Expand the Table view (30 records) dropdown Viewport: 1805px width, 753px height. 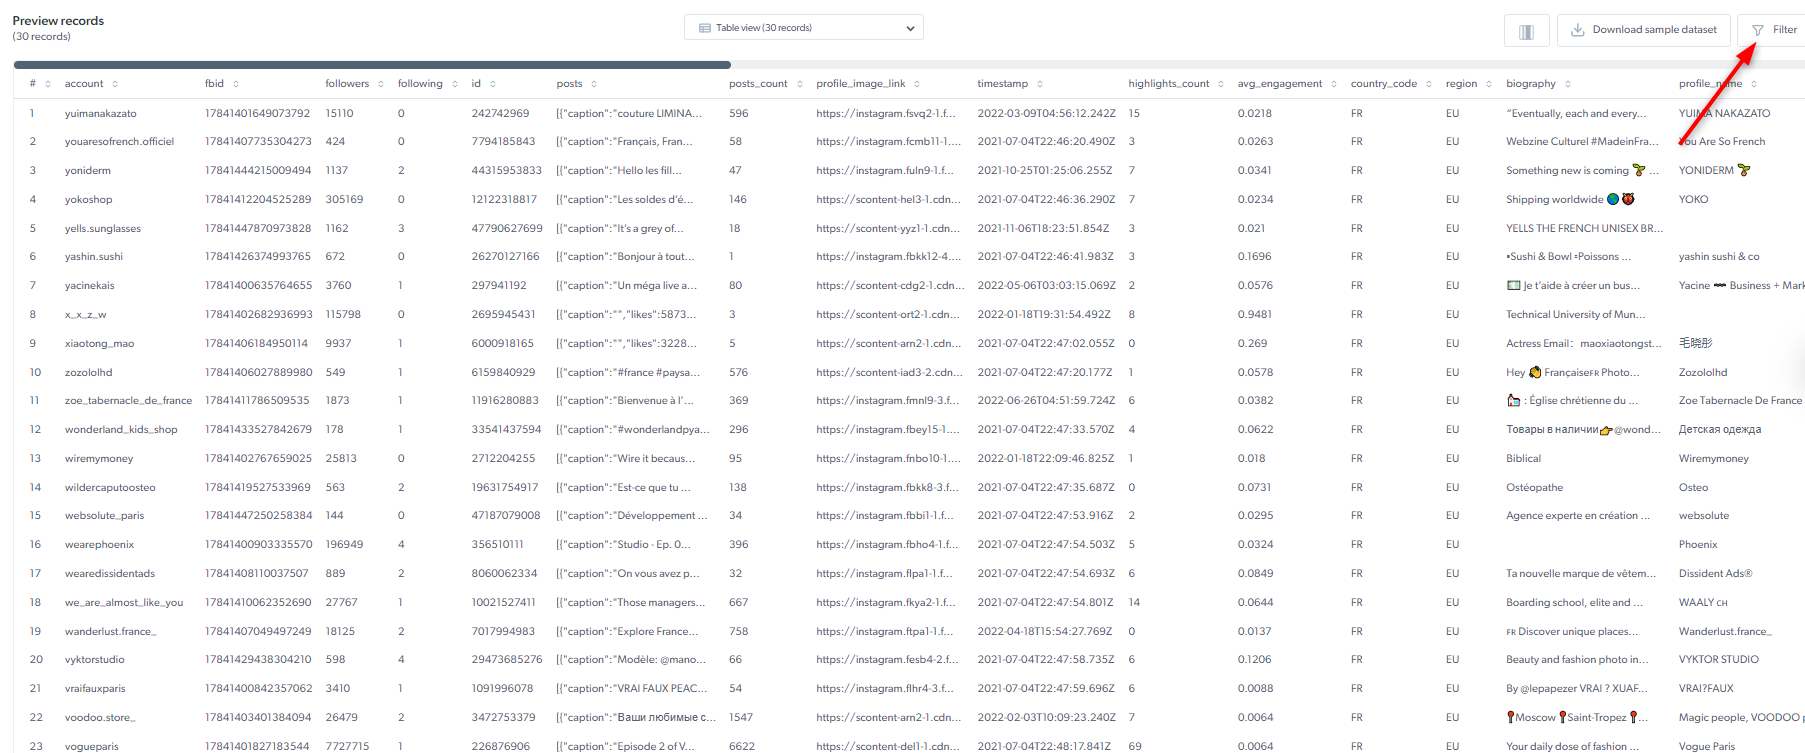[x=803, y=28]
